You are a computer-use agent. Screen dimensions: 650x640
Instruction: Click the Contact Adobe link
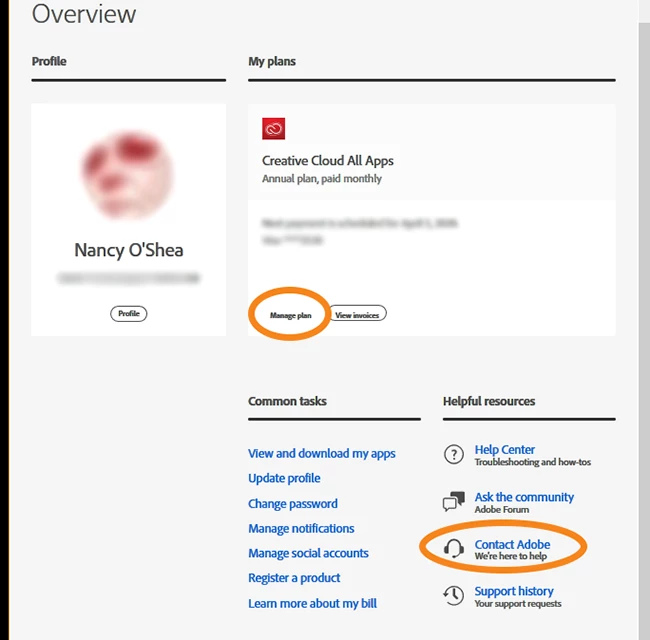(x=512, y=544)
